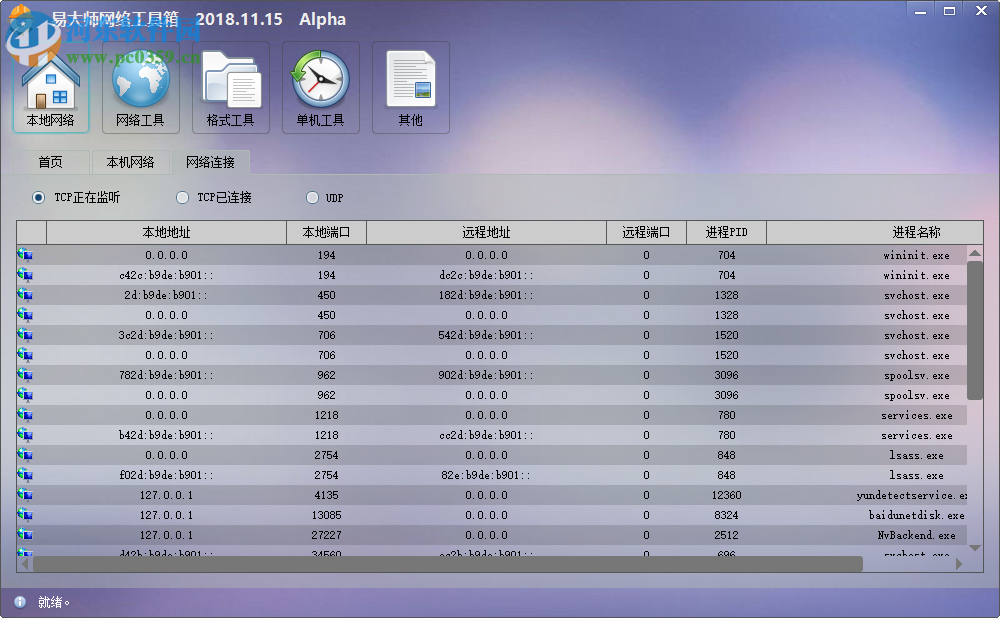This screenshot has height=618, width=1000.
Task: Sort by 远程端口 column header
Action: click(x=646, y=232)
